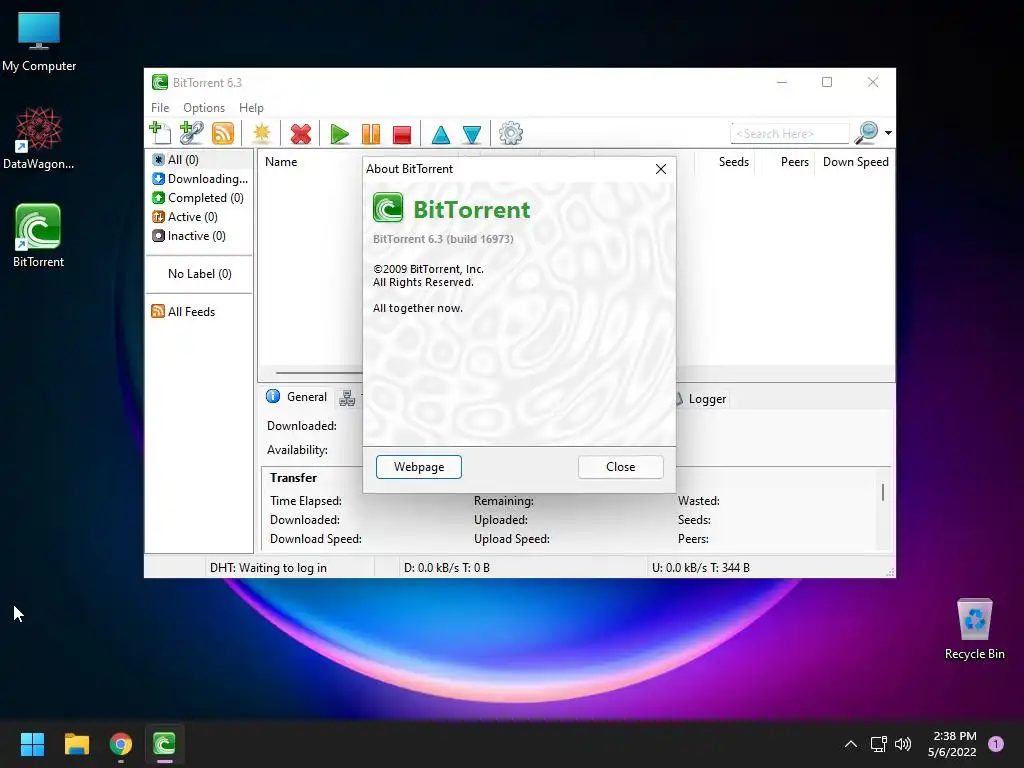Open the BitTorrent desktop shortcut
Screen dimensions: 1024x768
tap(39, 236)
